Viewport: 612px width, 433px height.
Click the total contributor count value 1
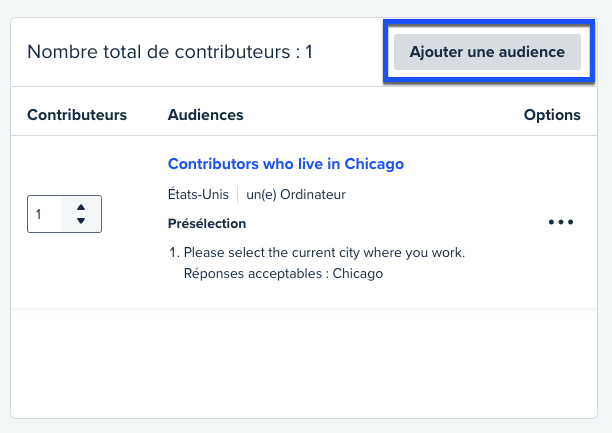coord(308,52)
